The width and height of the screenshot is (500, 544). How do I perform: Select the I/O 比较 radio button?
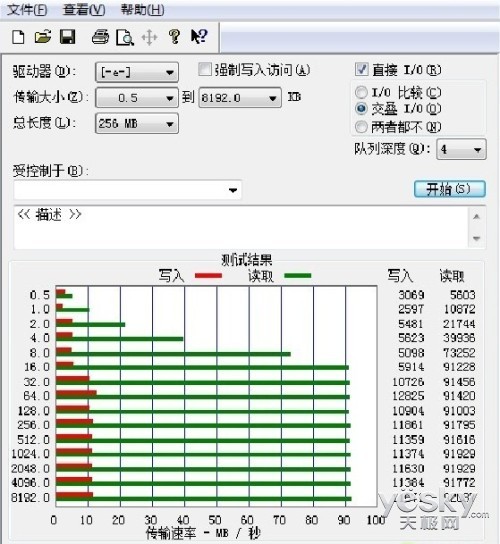[361, 92]
